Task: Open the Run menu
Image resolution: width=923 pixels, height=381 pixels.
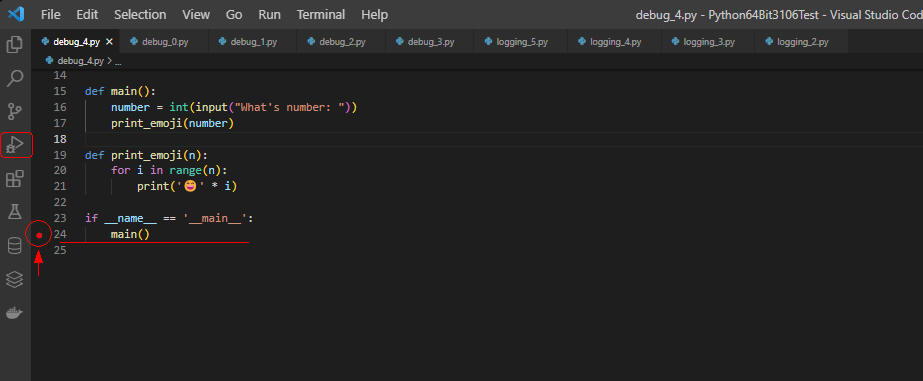Action: pos(270,14)
